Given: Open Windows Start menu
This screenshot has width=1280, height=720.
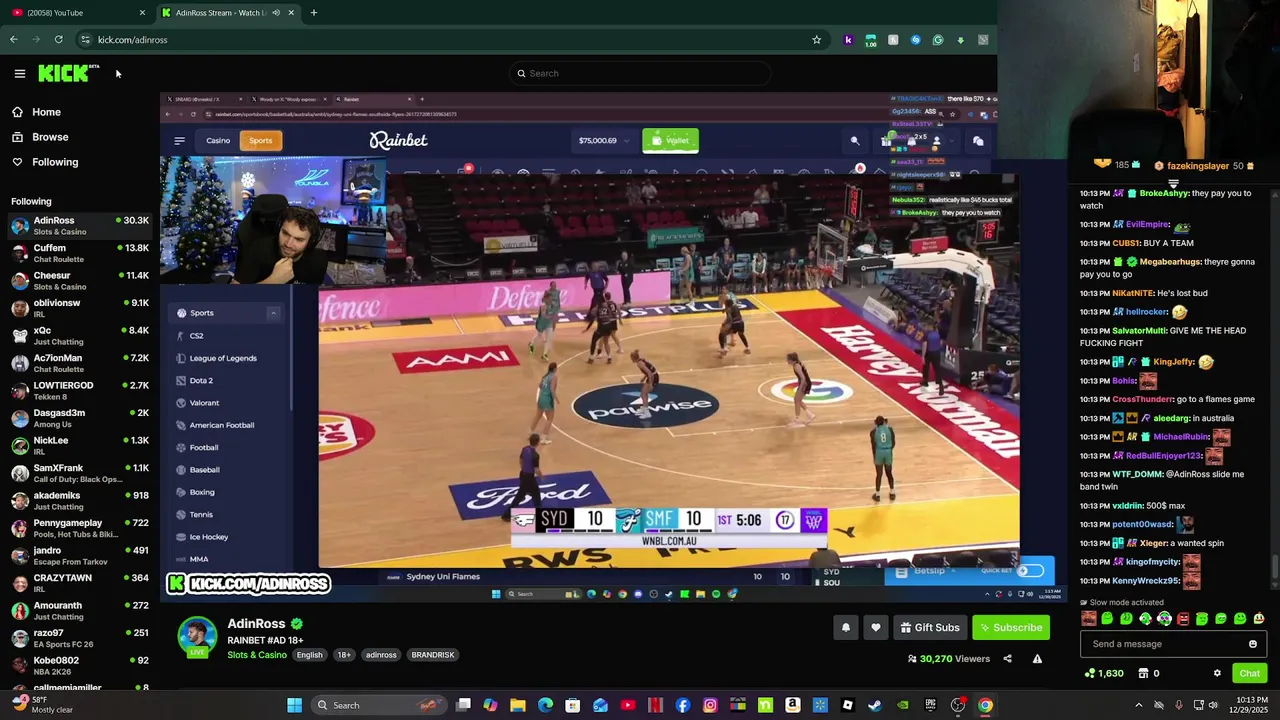Looking at the screenshot, I should click(x=294, y=705).
